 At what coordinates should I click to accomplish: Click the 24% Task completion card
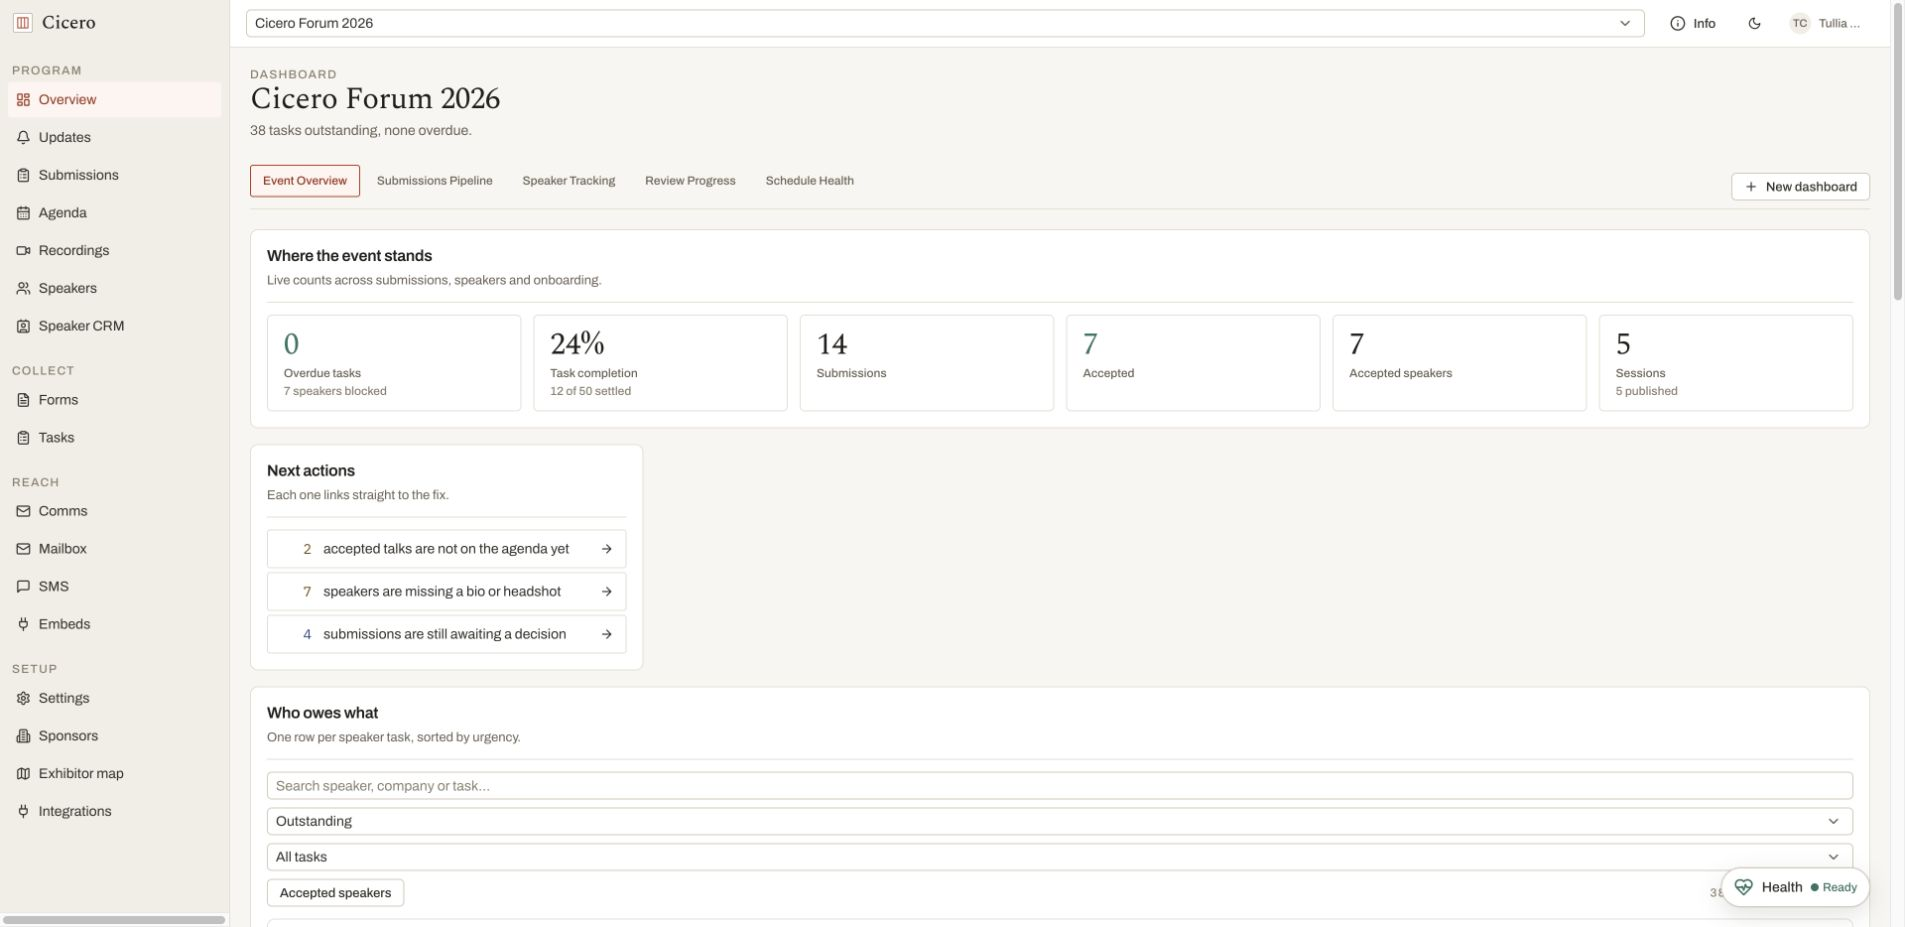660,363
